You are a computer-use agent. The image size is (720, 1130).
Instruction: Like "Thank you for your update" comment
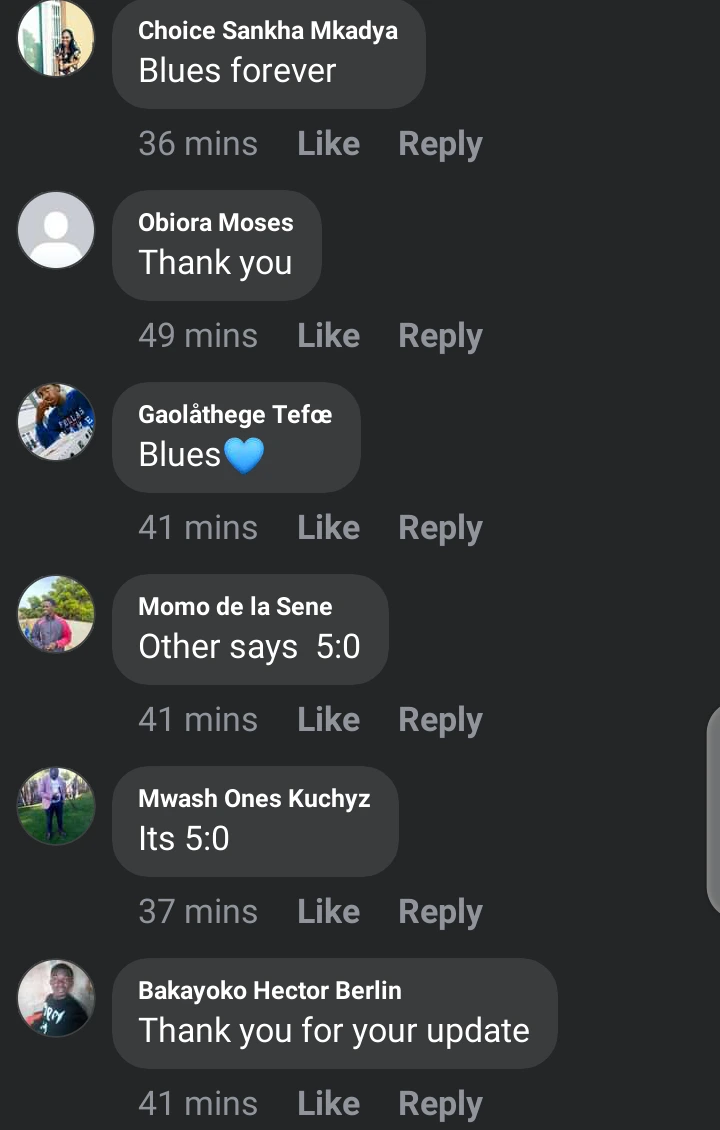tap(329, 1104)
